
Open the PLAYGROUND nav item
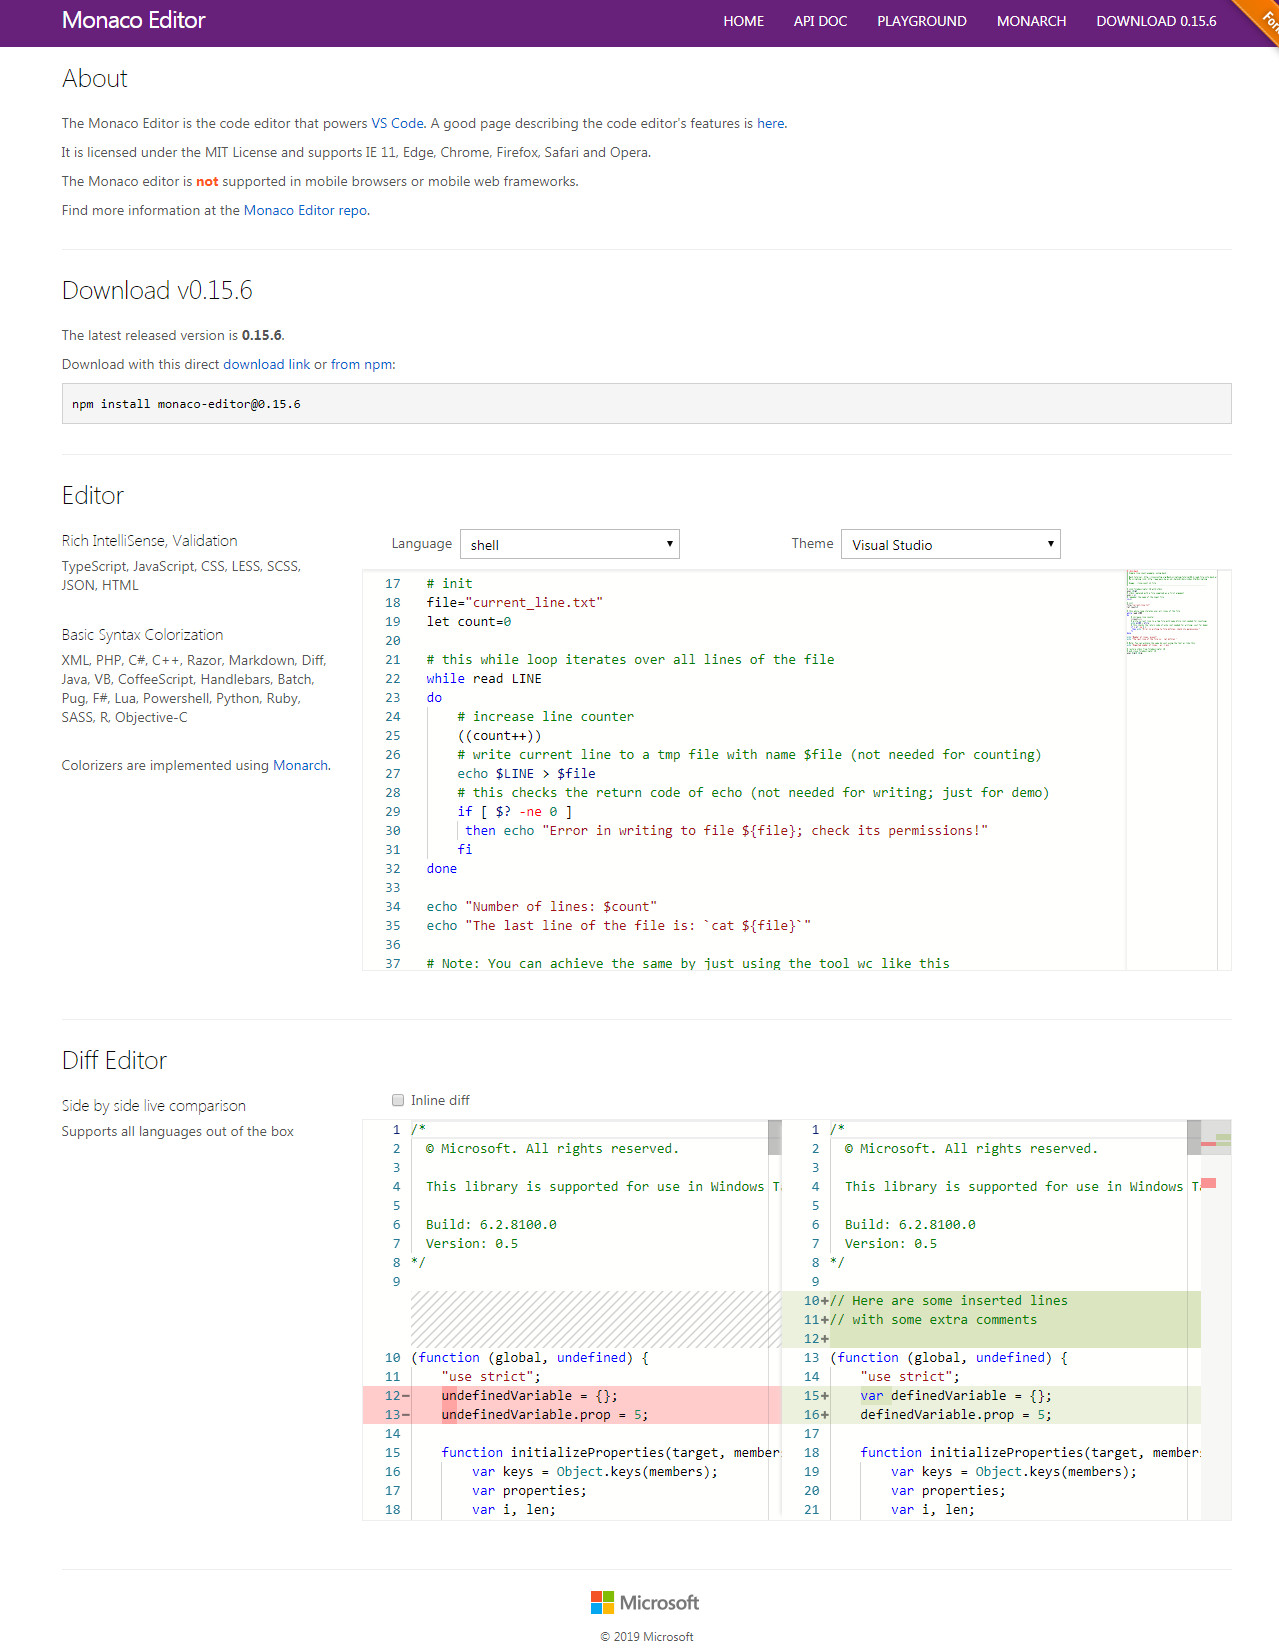(921, 21)
